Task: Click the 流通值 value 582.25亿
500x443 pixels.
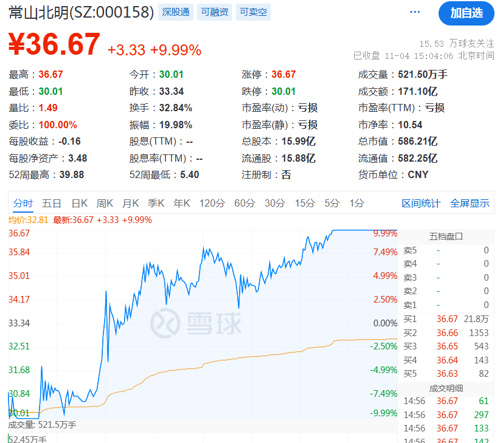Action: (x=418, y=158)
